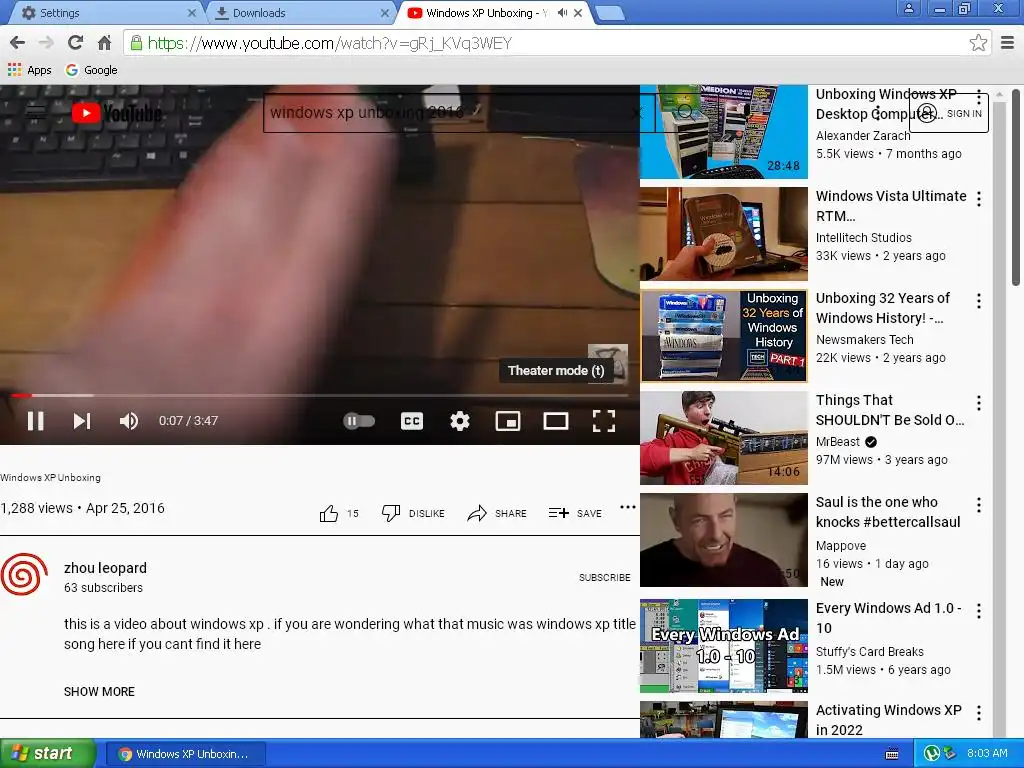Open the YouTube hamburger guide menu
The height and width of the screenshot is (768, 1024).
(x=36, y=113)
